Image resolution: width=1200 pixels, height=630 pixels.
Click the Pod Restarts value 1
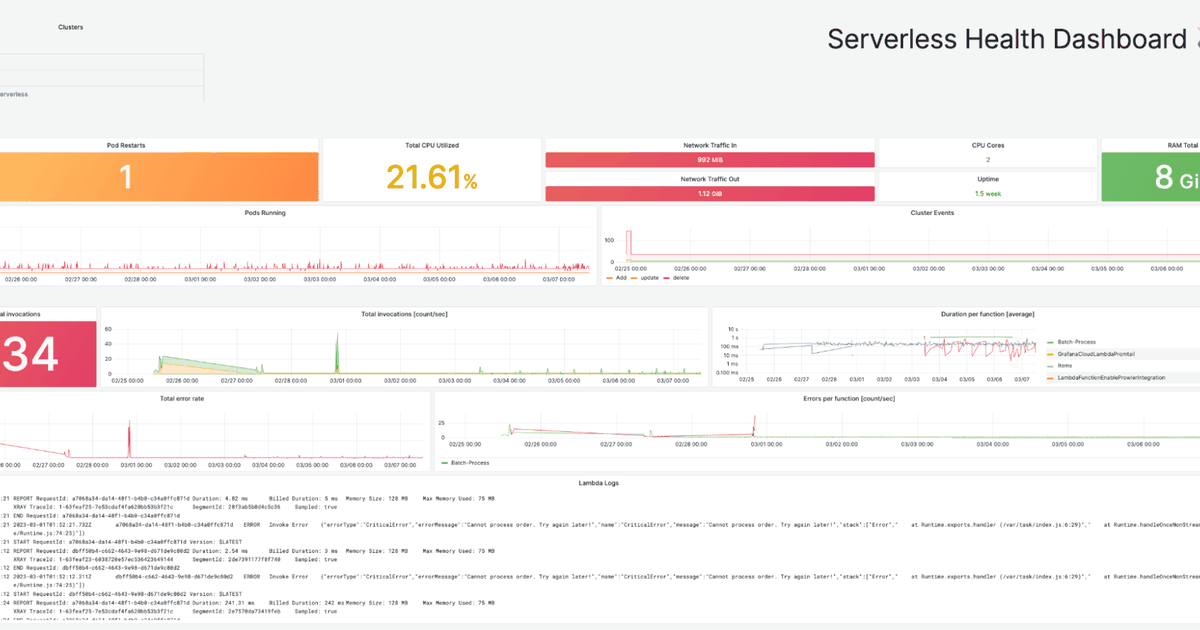point(126,178)
